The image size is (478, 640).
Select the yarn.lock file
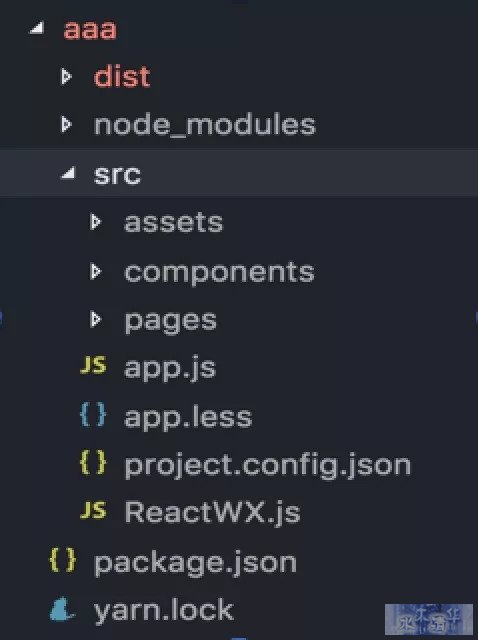[x=164, y=611]
